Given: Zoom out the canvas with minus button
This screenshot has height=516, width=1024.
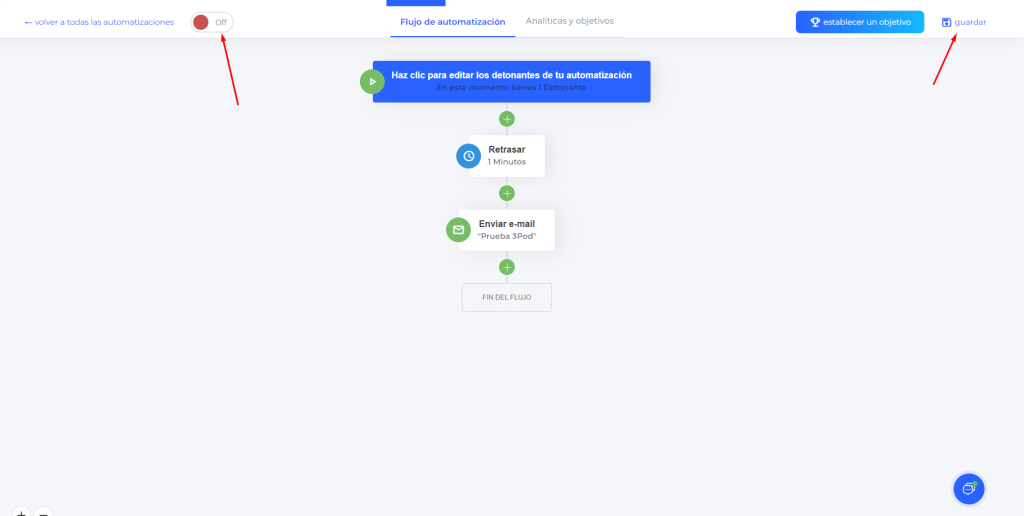Looking at the screenshot, I should click(43, 511).
